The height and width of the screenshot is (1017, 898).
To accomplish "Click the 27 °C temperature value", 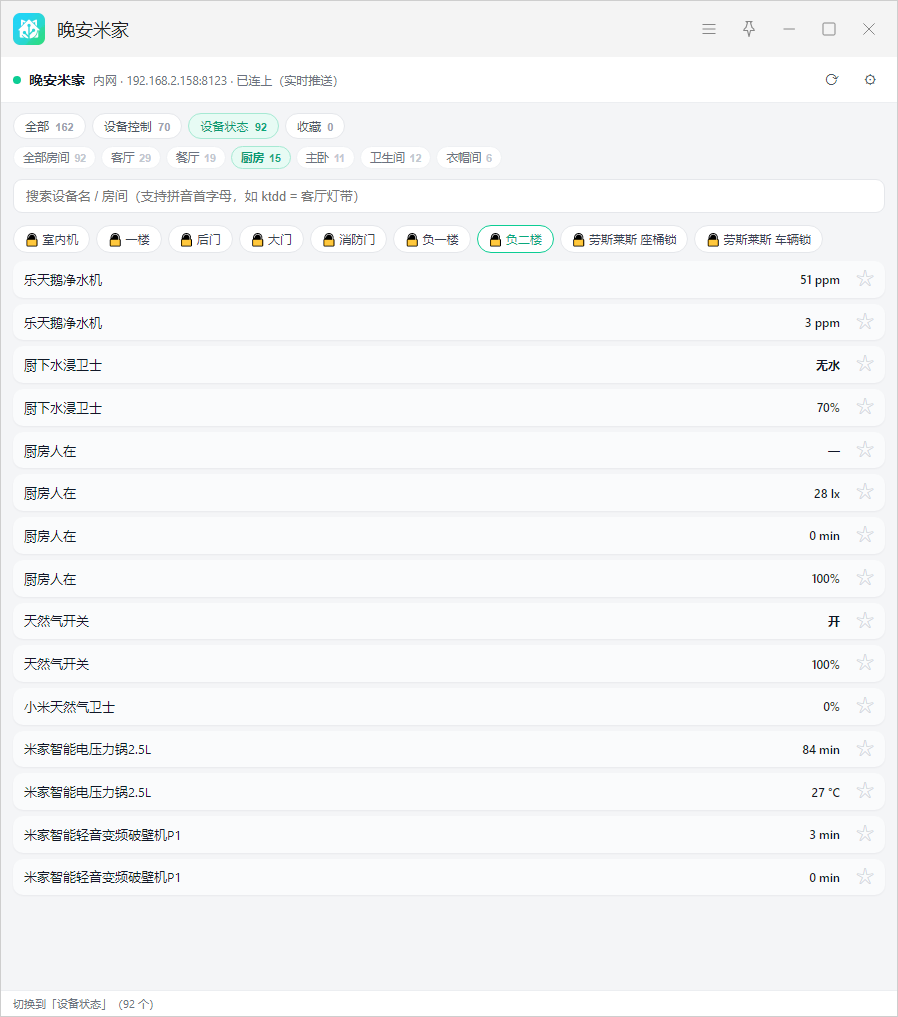I will (x=825, y=793).
